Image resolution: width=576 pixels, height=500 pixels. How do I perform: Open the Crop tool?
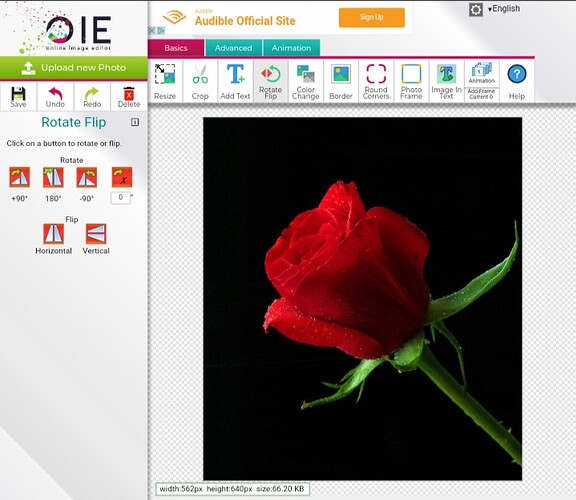tap(200, 81)
